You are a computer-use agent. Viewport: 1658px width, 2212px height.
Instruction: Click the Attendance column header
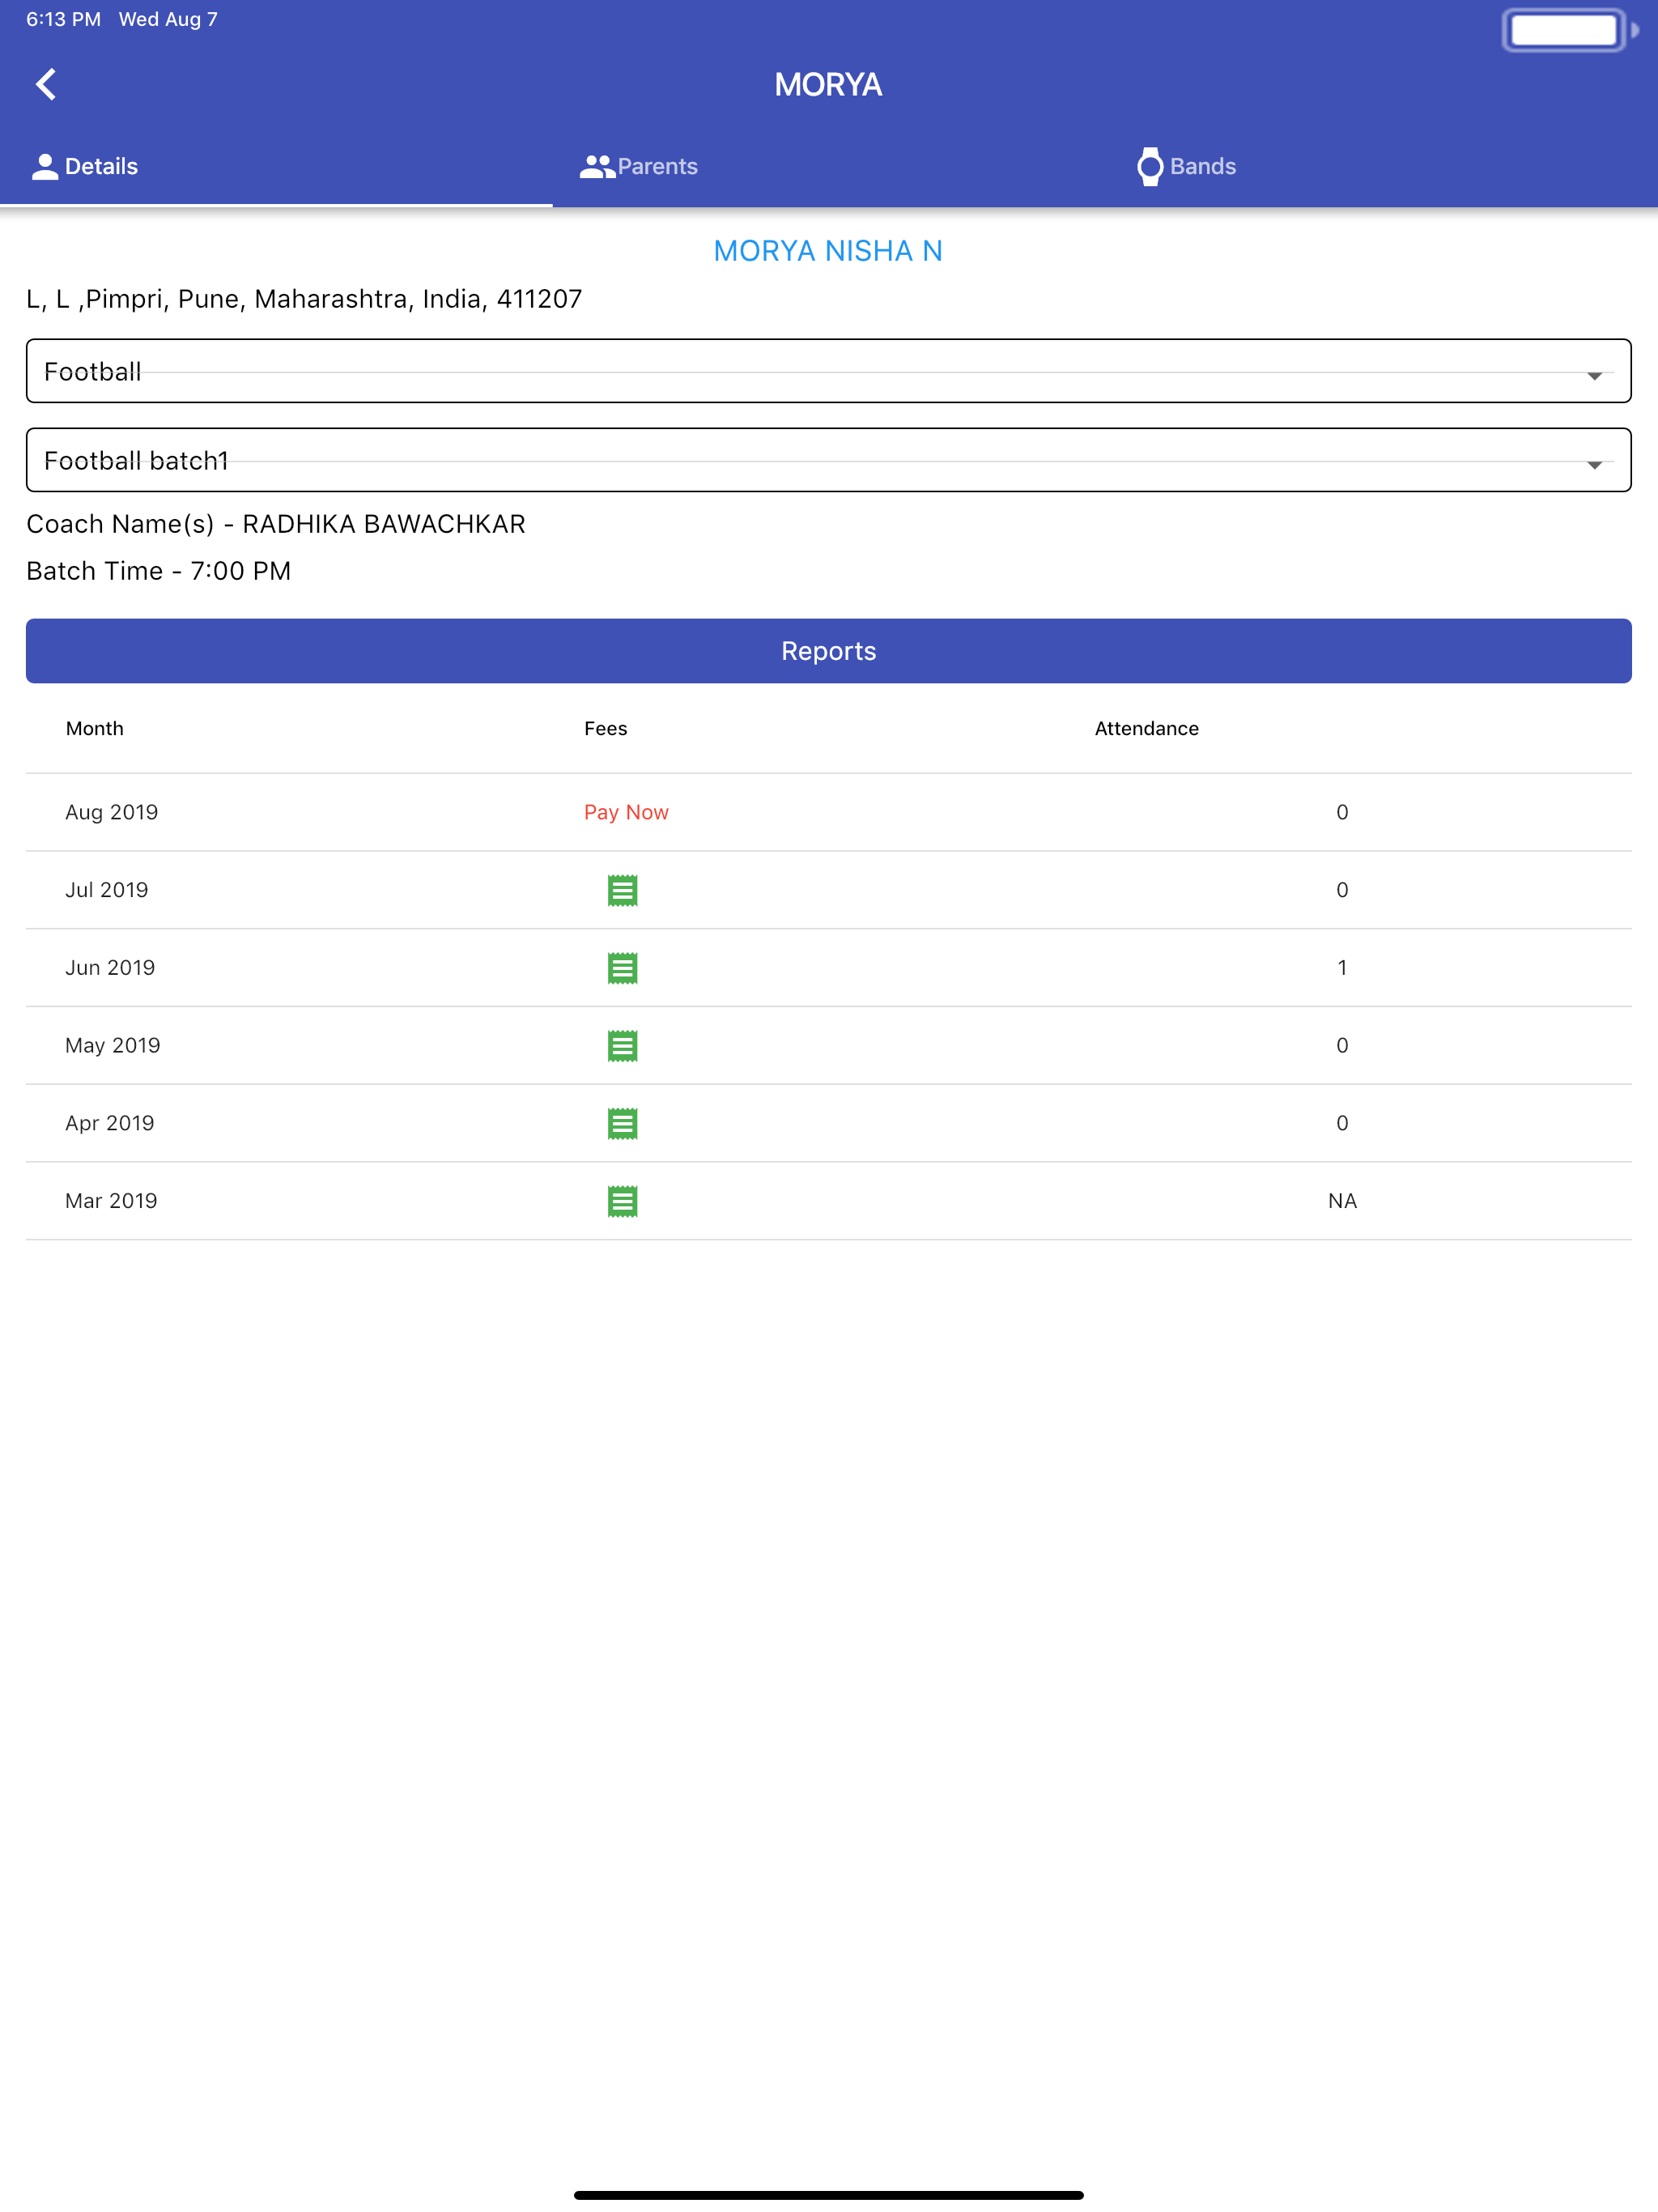pyautogui.click(x=1146, y=729)
